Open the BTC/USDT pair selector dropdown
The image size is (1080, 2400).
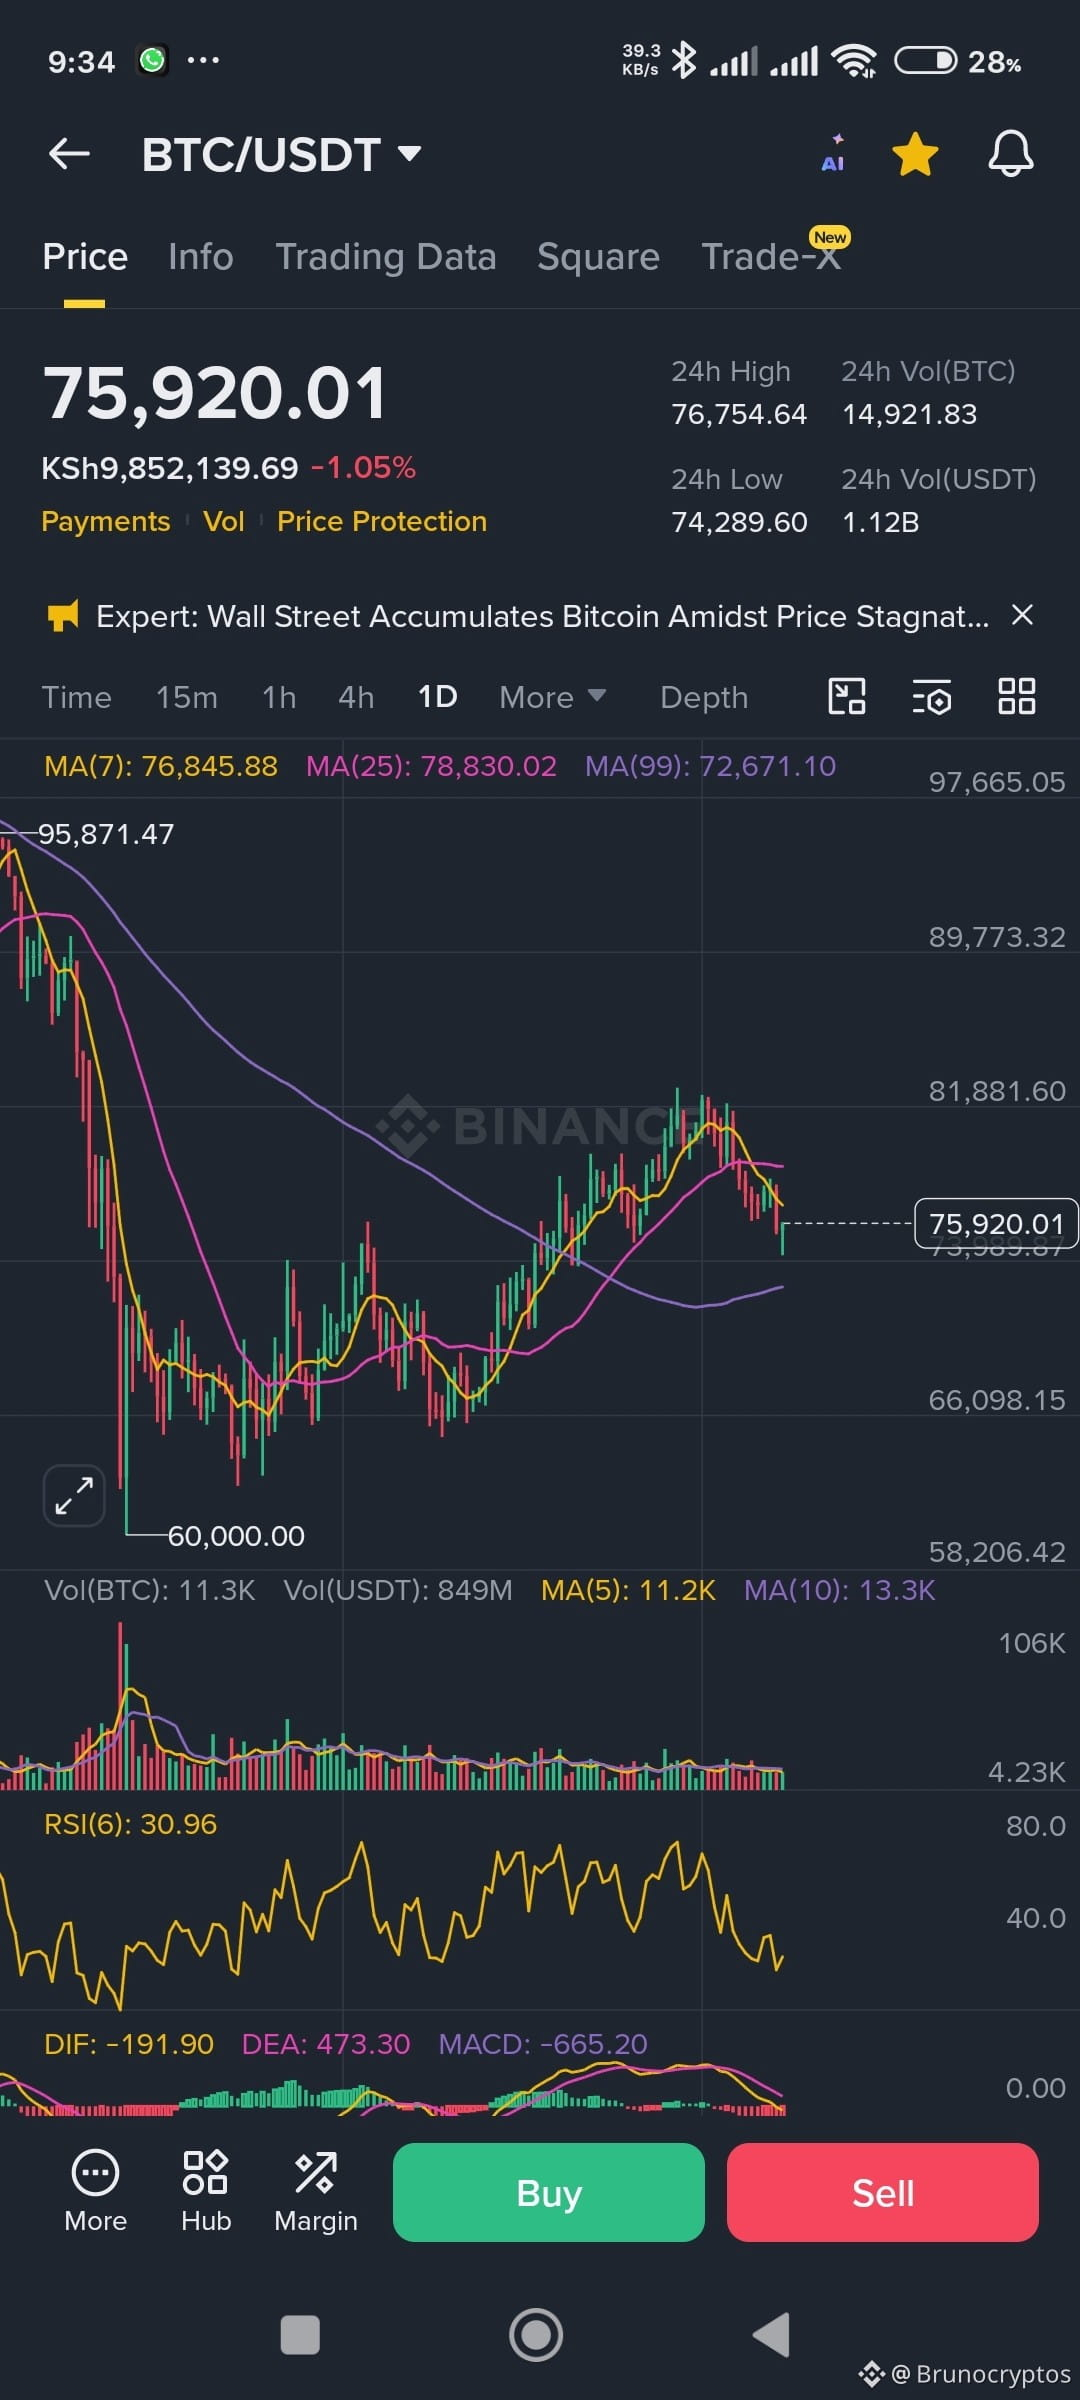point(282,155)
